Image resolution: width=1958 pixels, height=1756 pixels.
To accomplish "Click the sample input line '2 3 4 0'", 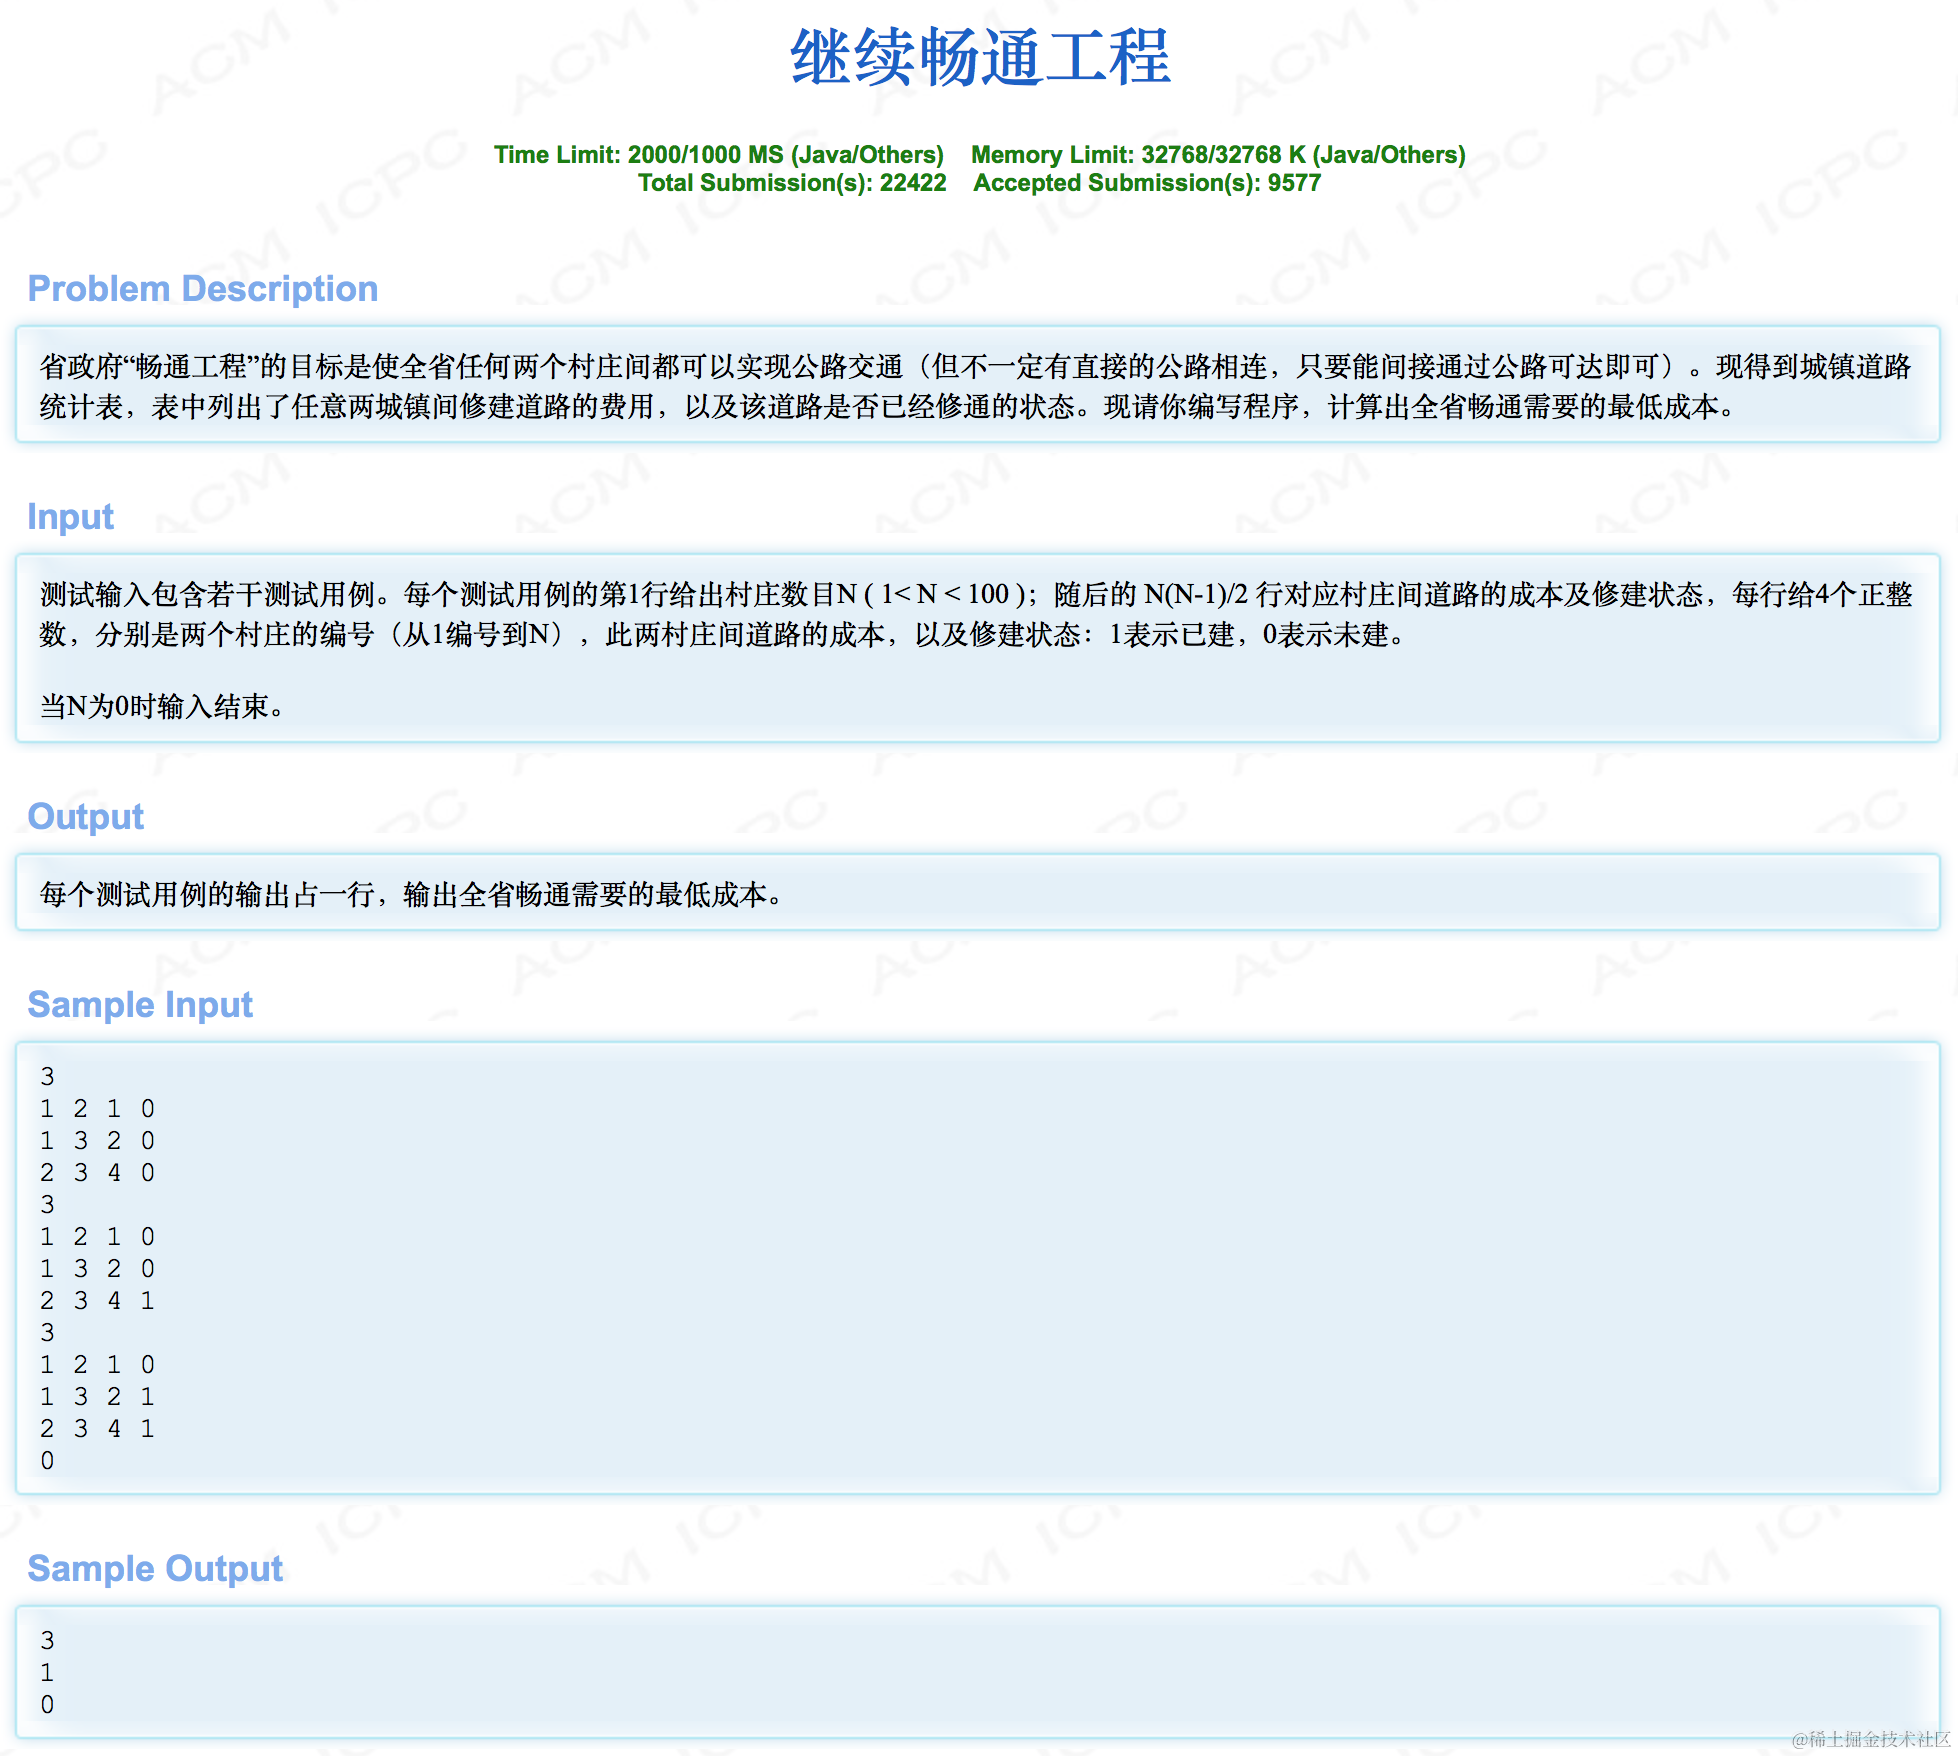I will 97,1173.
